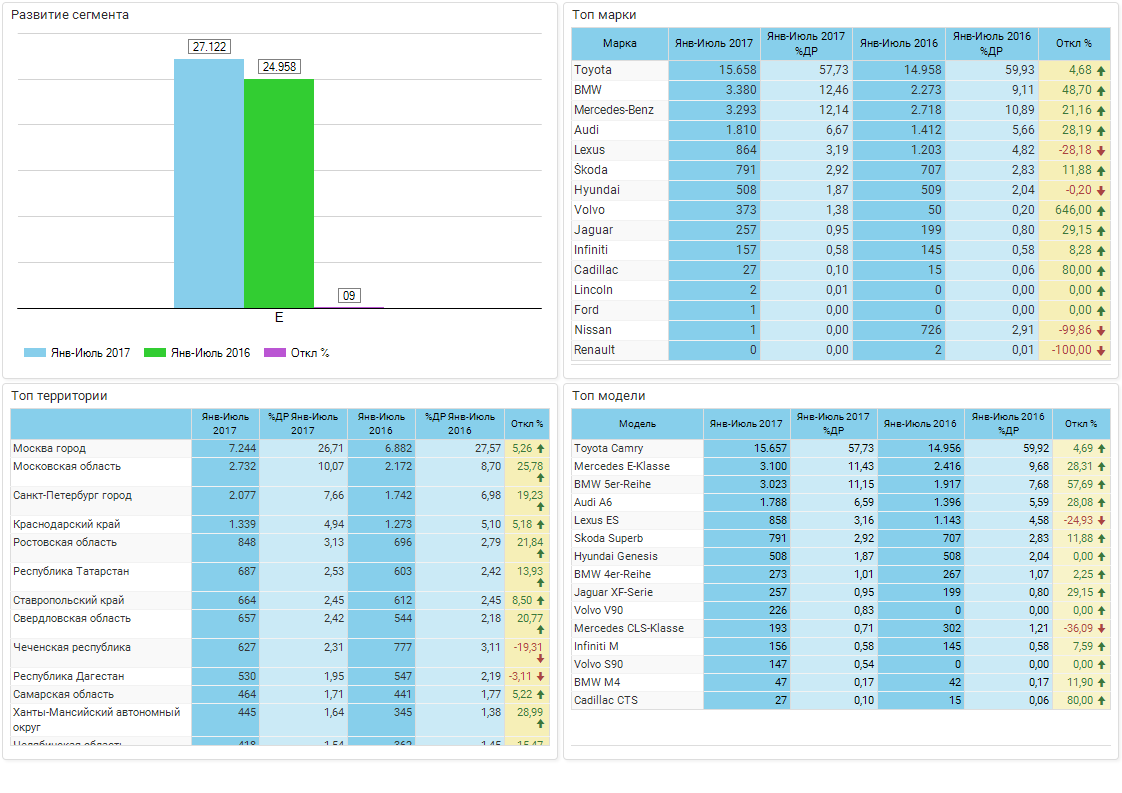This screenshot has height=793, width=1122.
Task: Click the green up arrow in Toyota brand row
Action: coord(1101,71)
